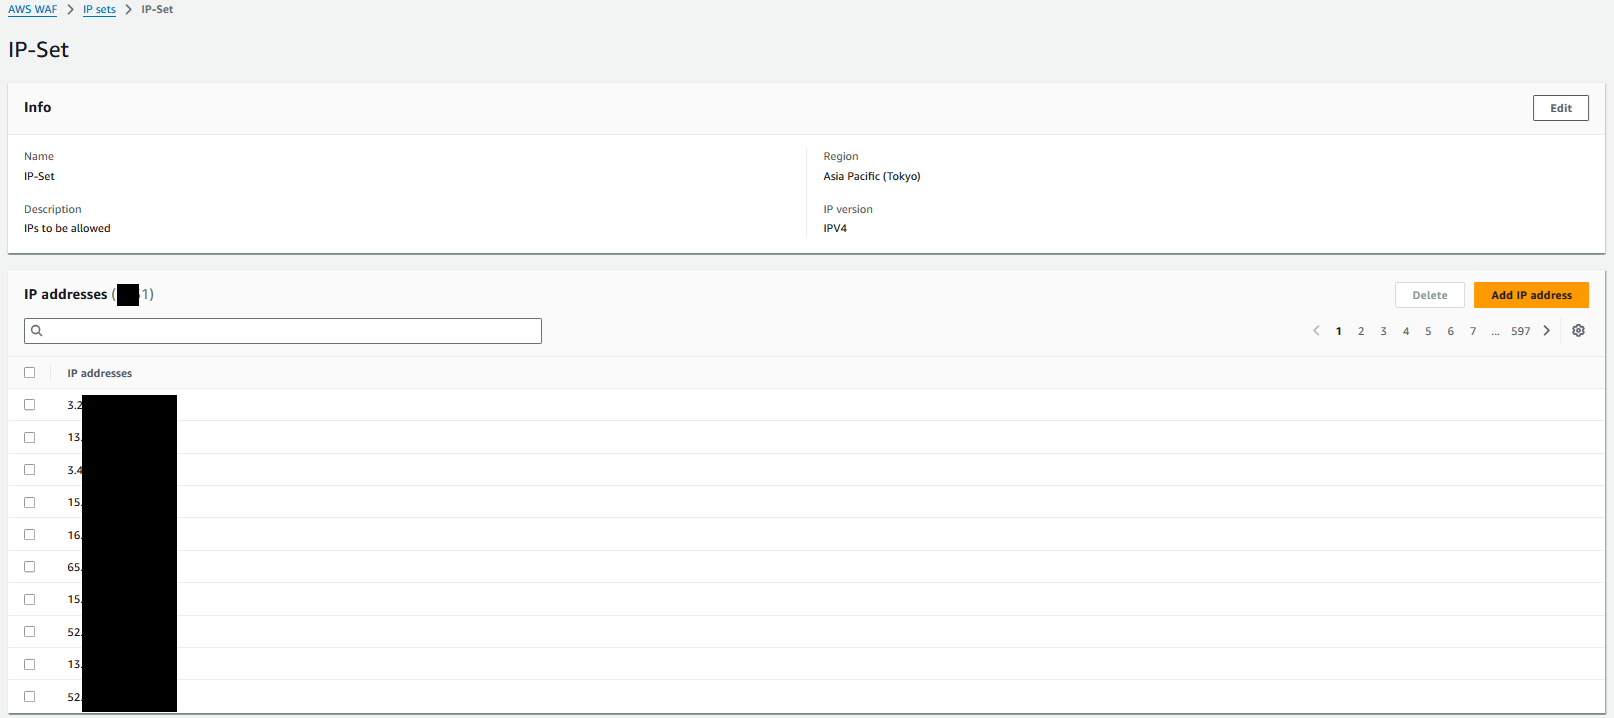
Task: Go to page 2 of IP addresses
Action: pyautogui.click(x=1361, y=331)
